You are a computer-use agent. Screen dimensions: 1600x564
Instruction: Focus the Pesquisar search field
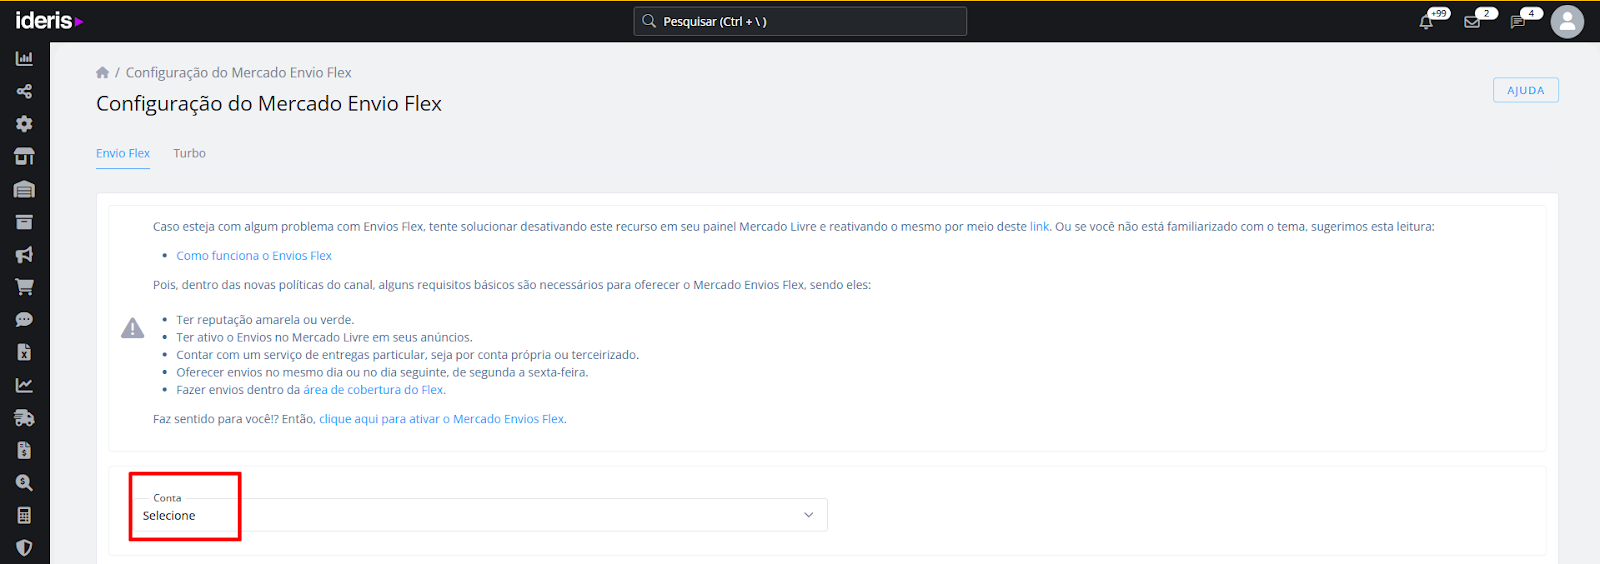coord(800,21)
